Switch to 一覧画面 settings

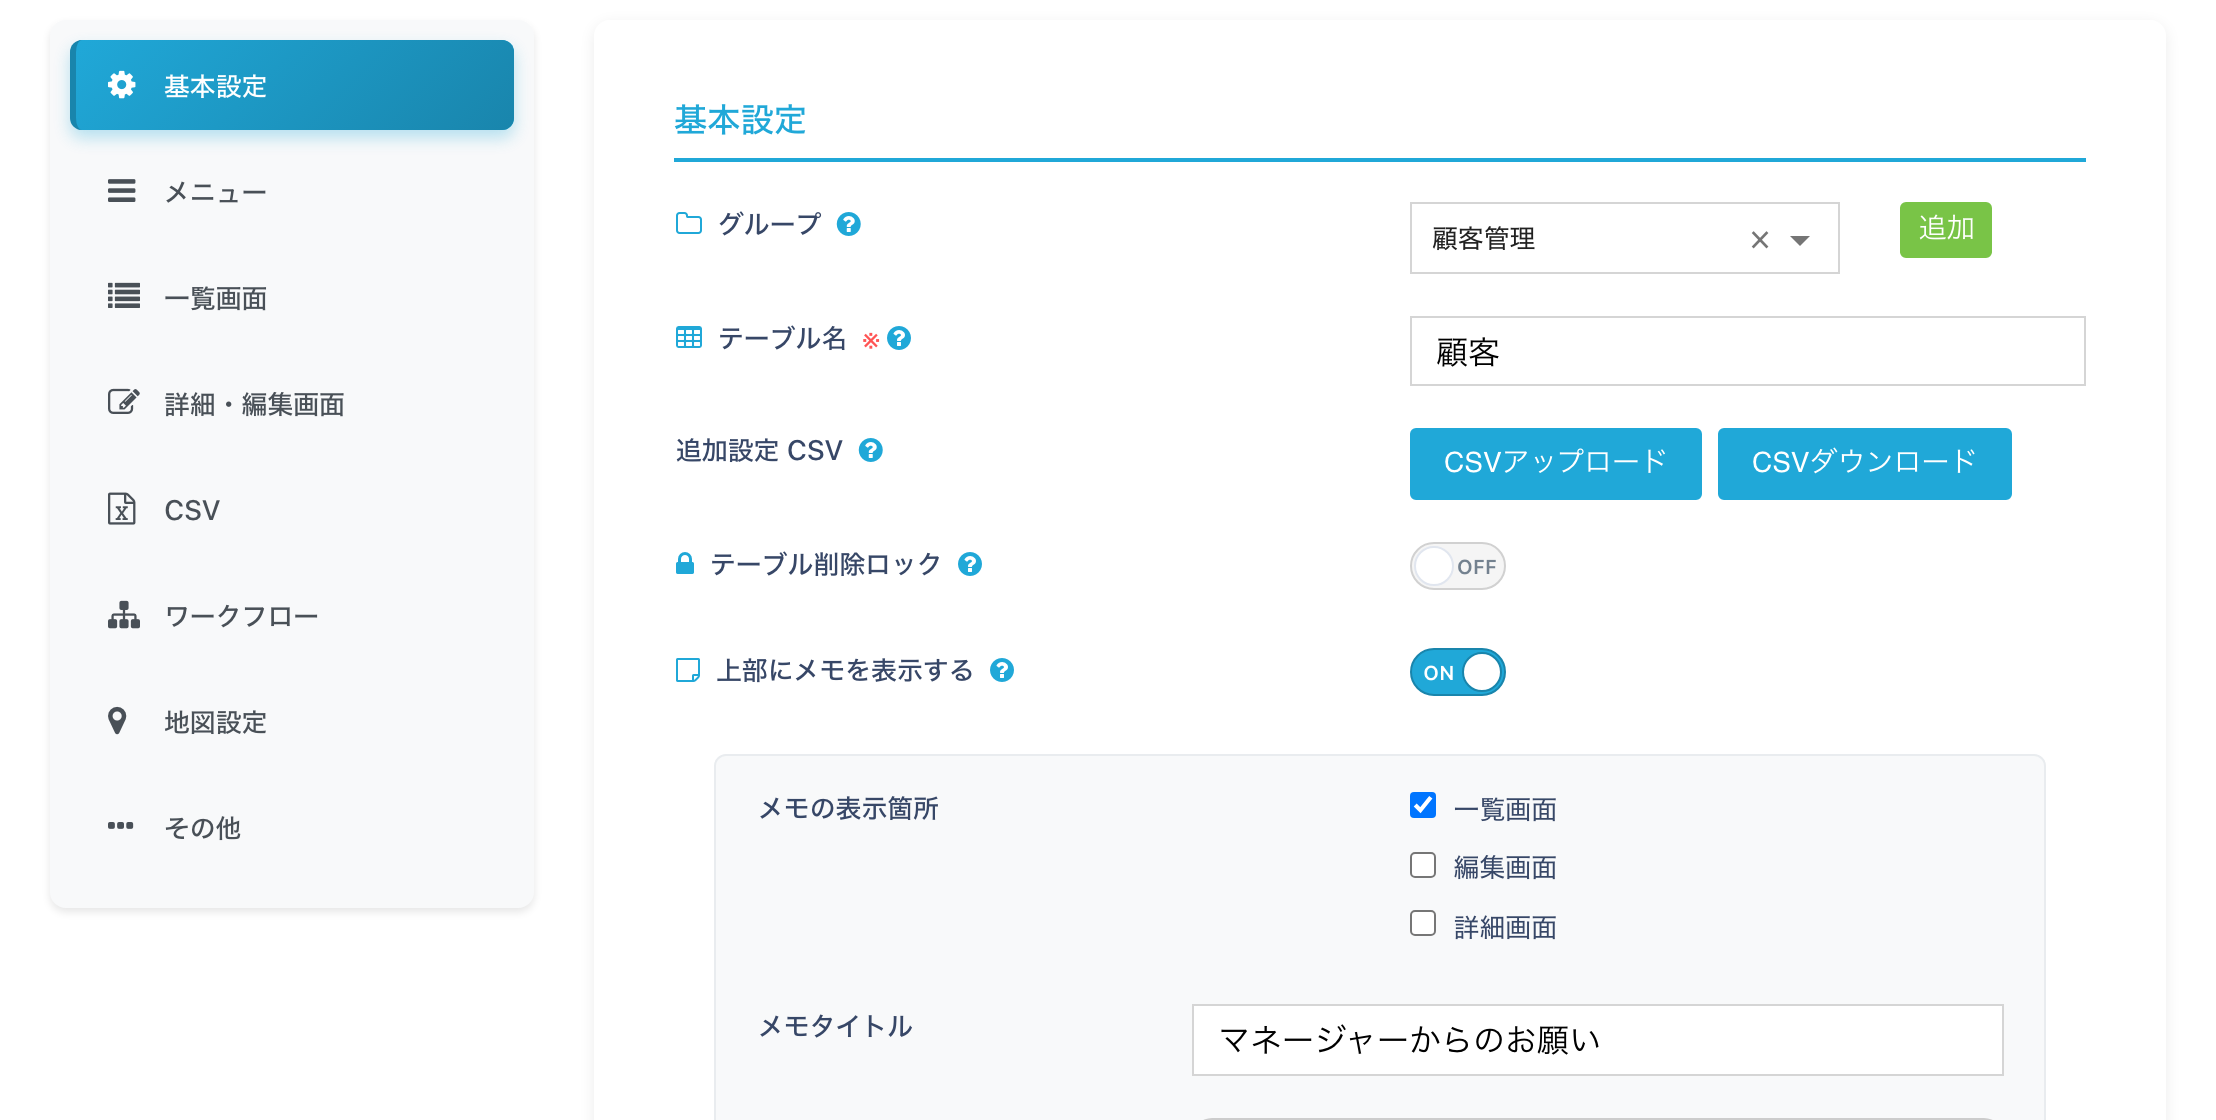[292, 297]
